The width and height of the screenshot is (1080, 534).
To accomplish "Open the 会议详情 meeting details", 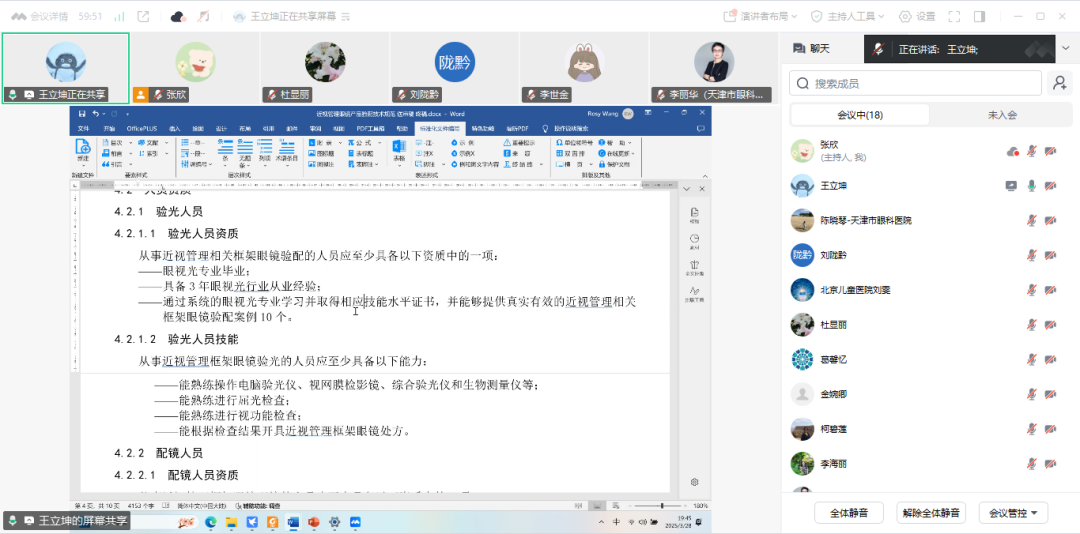I will click(39, 17).
